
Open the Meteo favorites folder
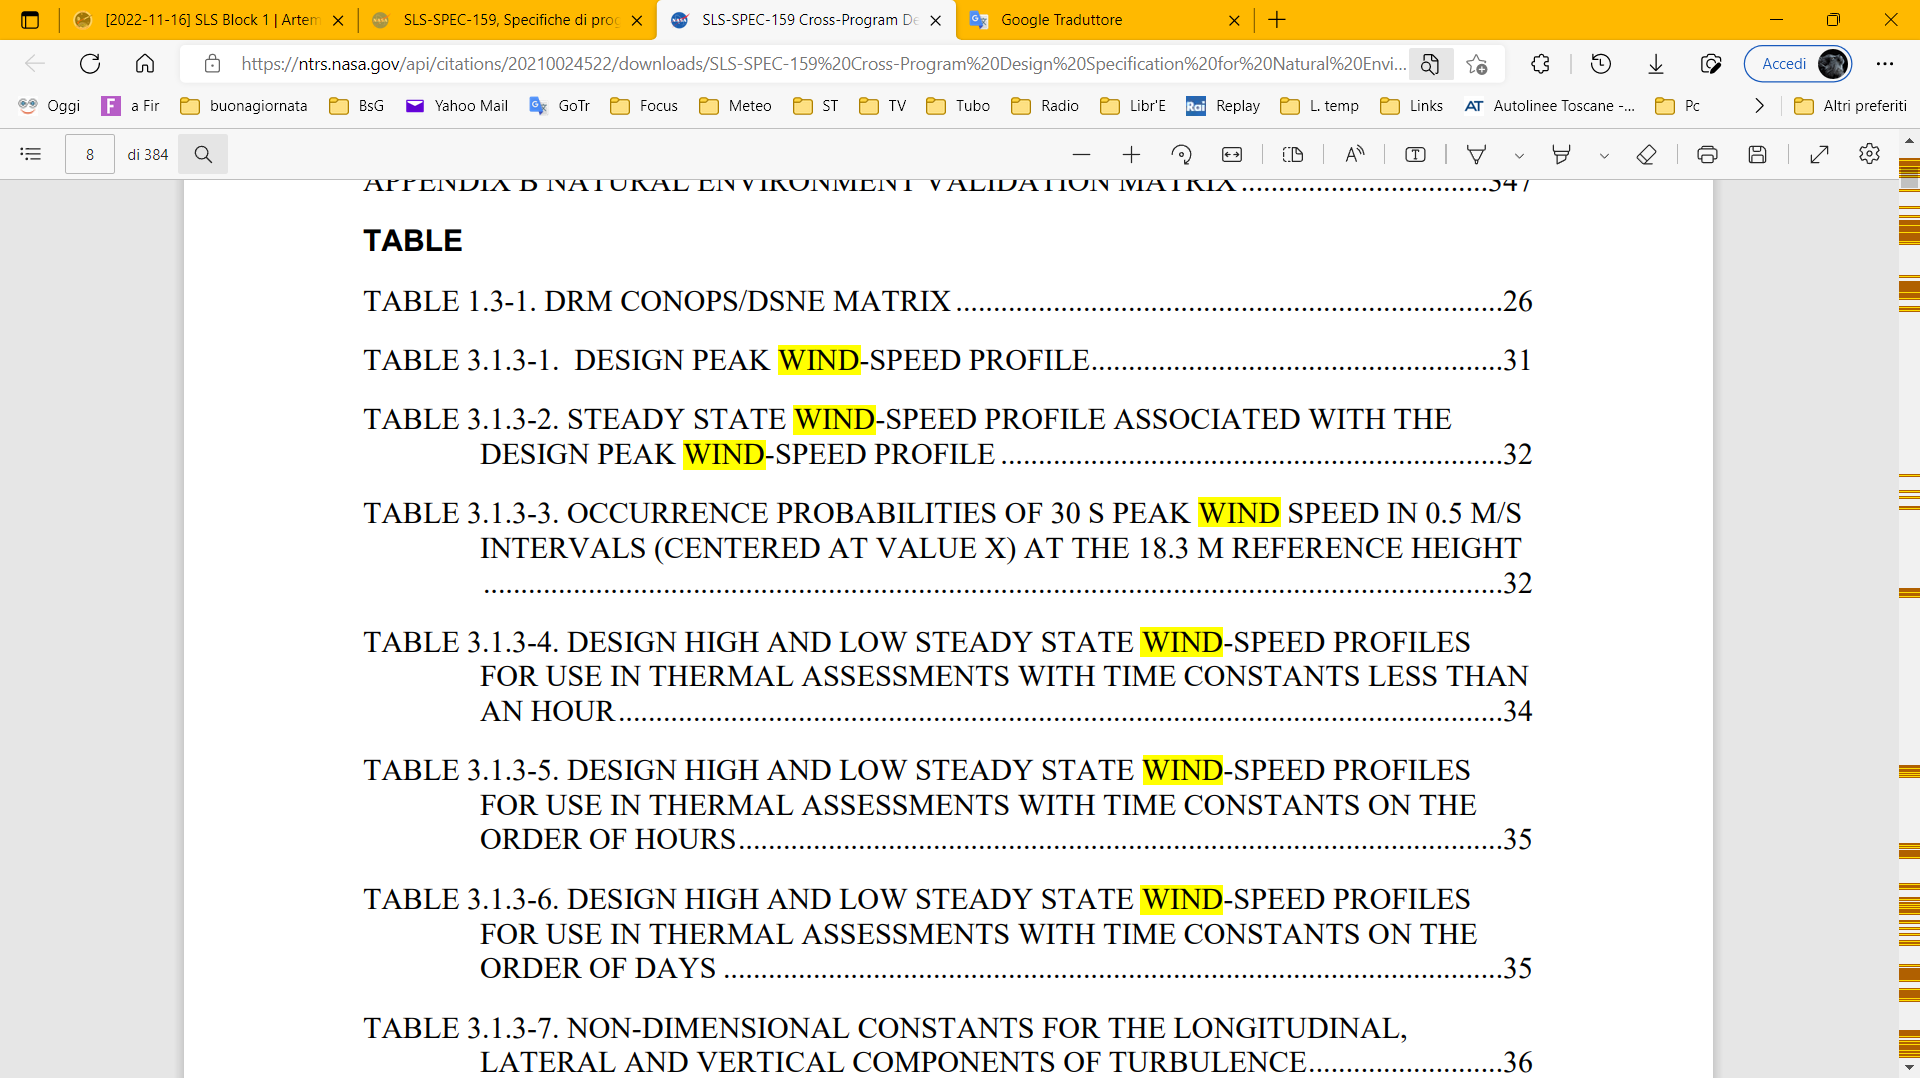(x=736, y=106)
